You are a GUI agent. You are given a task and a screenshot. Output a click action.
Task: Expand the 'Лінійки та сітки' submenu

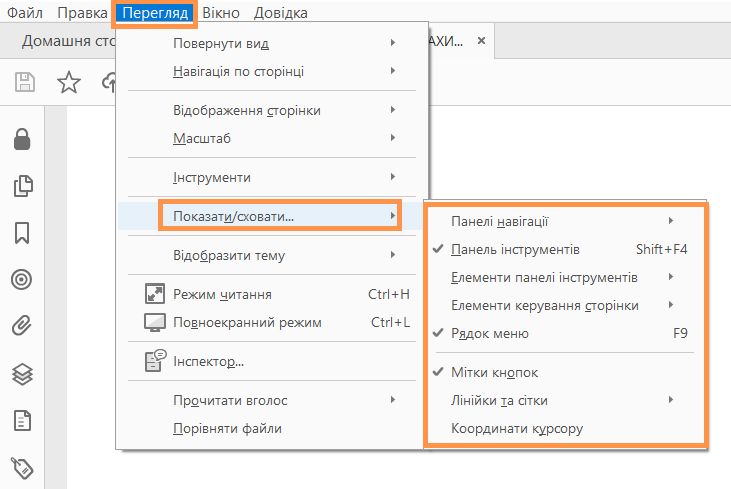(499, 400)
